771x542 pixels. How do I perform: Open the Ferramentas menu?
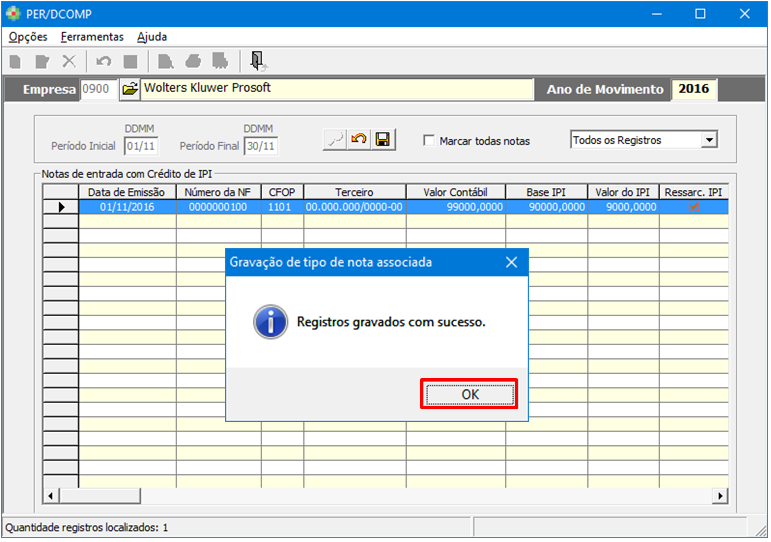point(92,37)
